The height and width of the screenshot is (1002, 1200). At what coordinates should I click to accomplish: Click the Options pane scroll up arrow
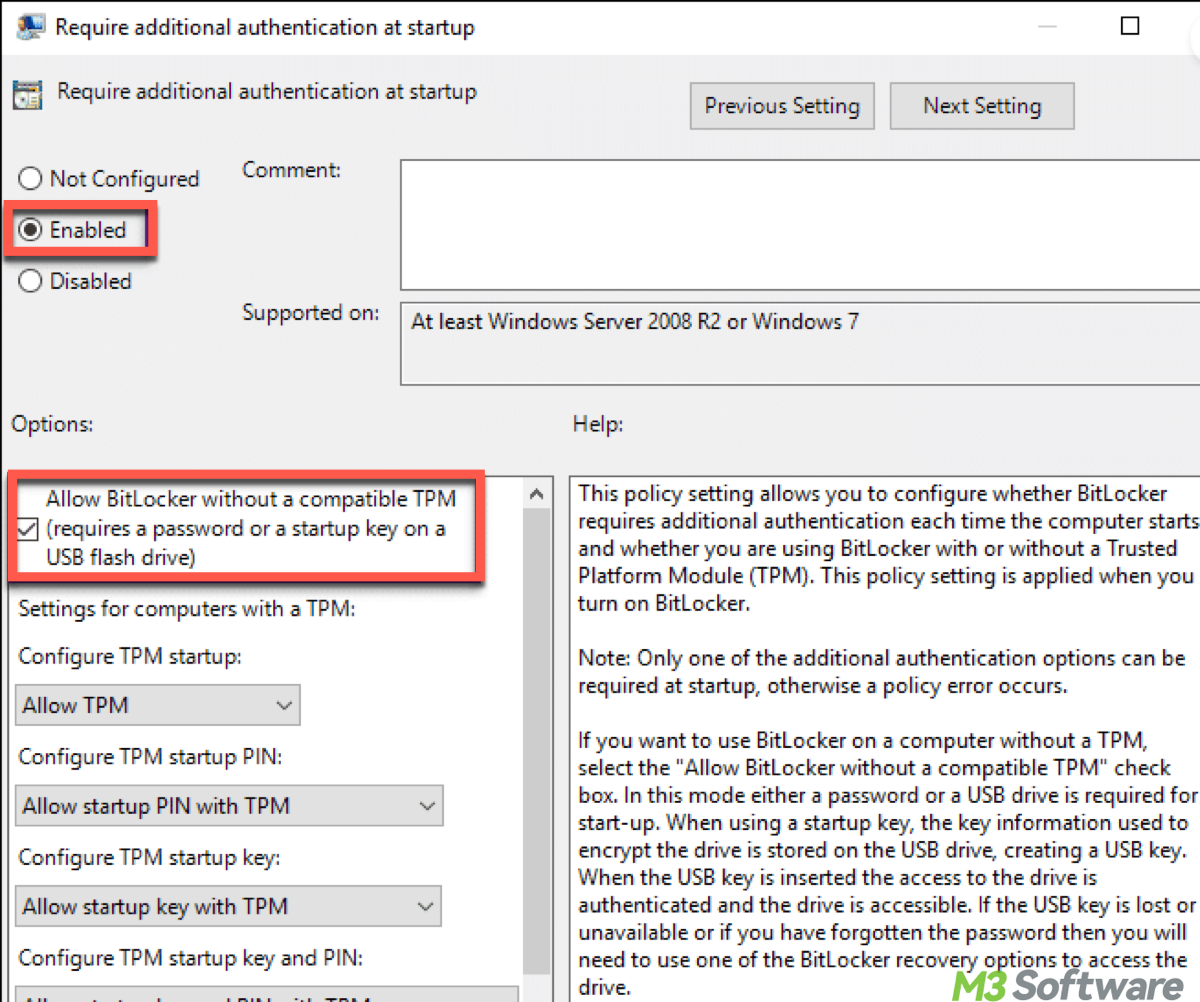point(537,494)
